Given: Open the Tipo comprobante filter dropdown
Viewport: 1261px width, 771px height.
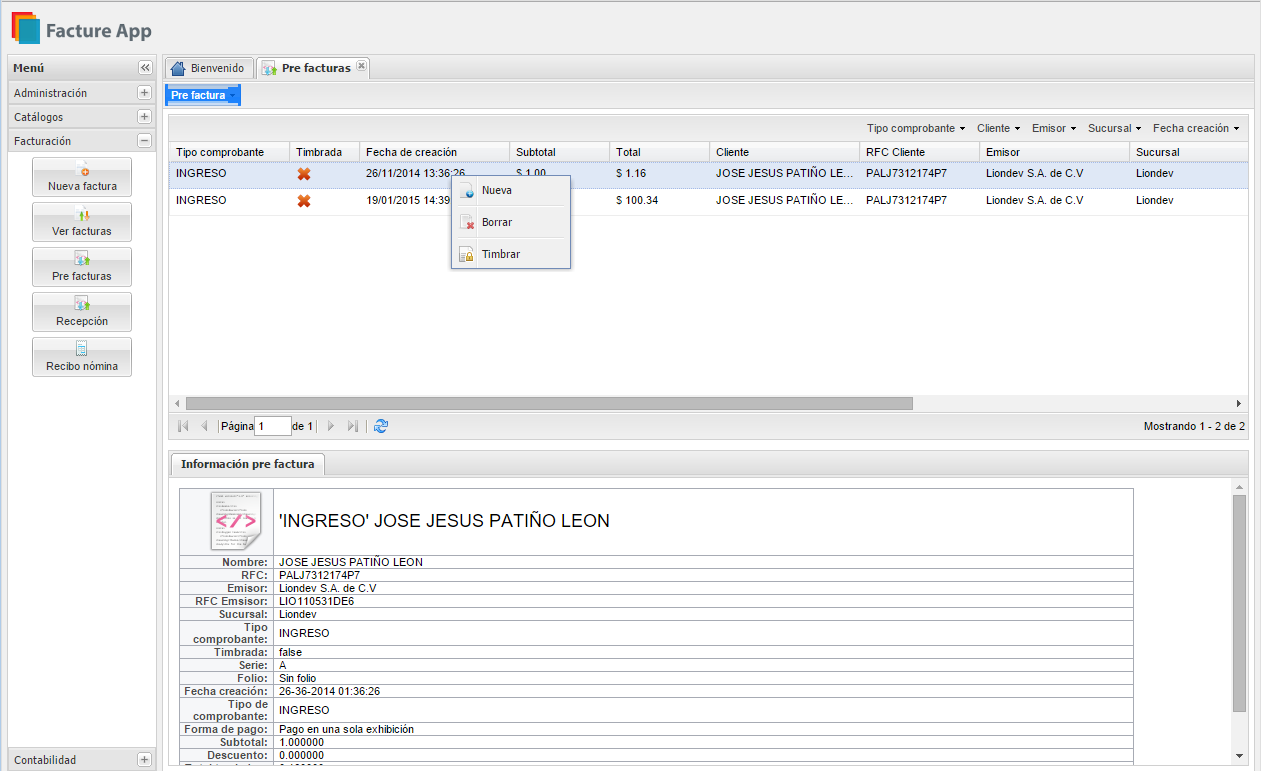Looking at the screenshot, I should (915, 128).
